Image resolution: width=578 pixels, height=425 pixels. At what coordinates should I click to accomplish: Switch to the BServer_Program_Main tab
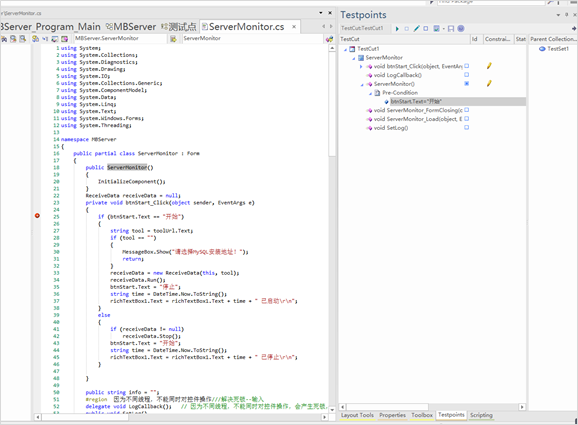51,27
